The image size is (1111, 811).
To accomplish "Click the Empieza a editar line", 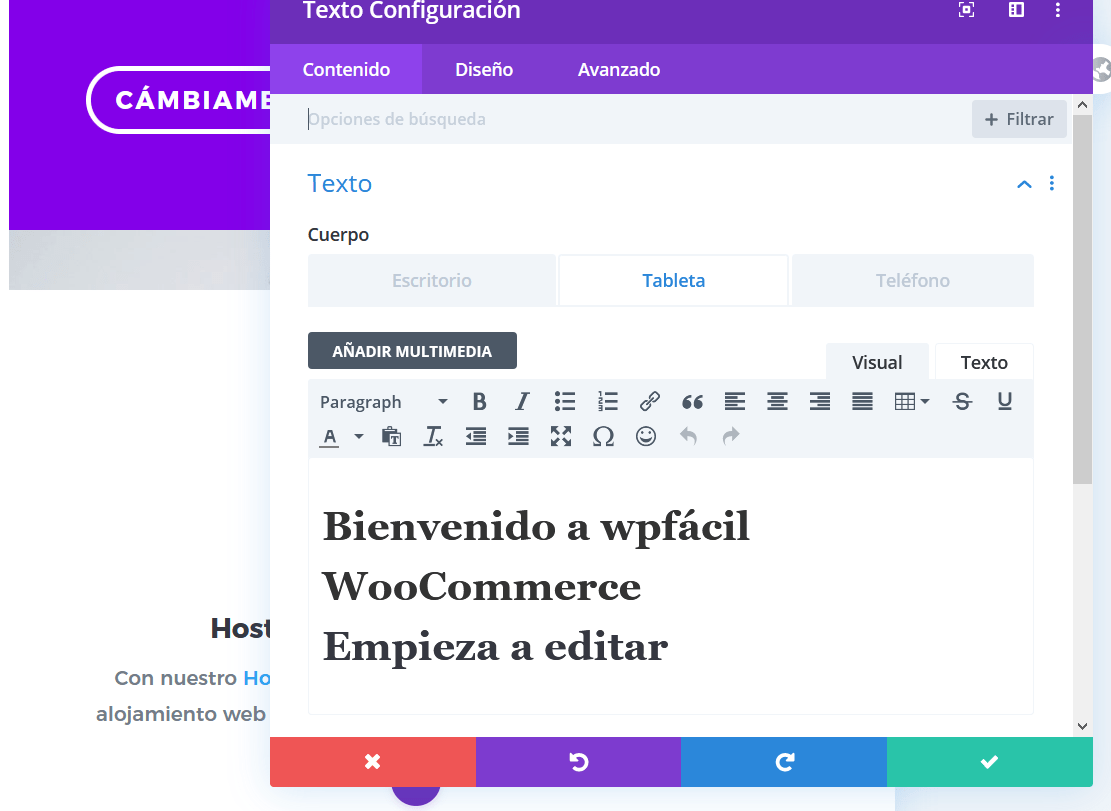I will (x=495, y=647).
